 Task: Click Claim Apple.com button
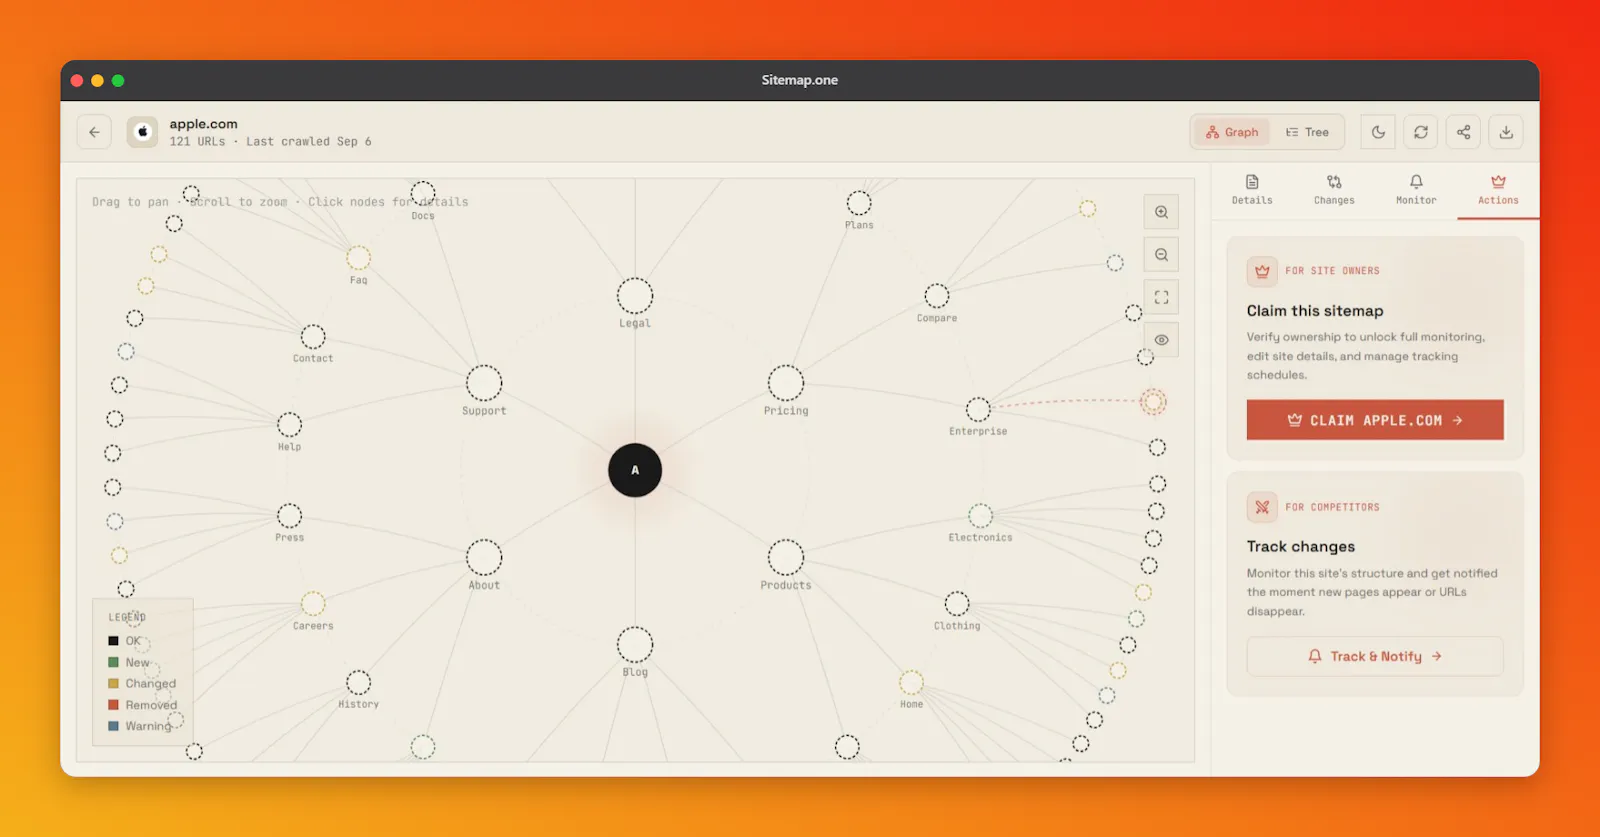tap(1375, 420)
